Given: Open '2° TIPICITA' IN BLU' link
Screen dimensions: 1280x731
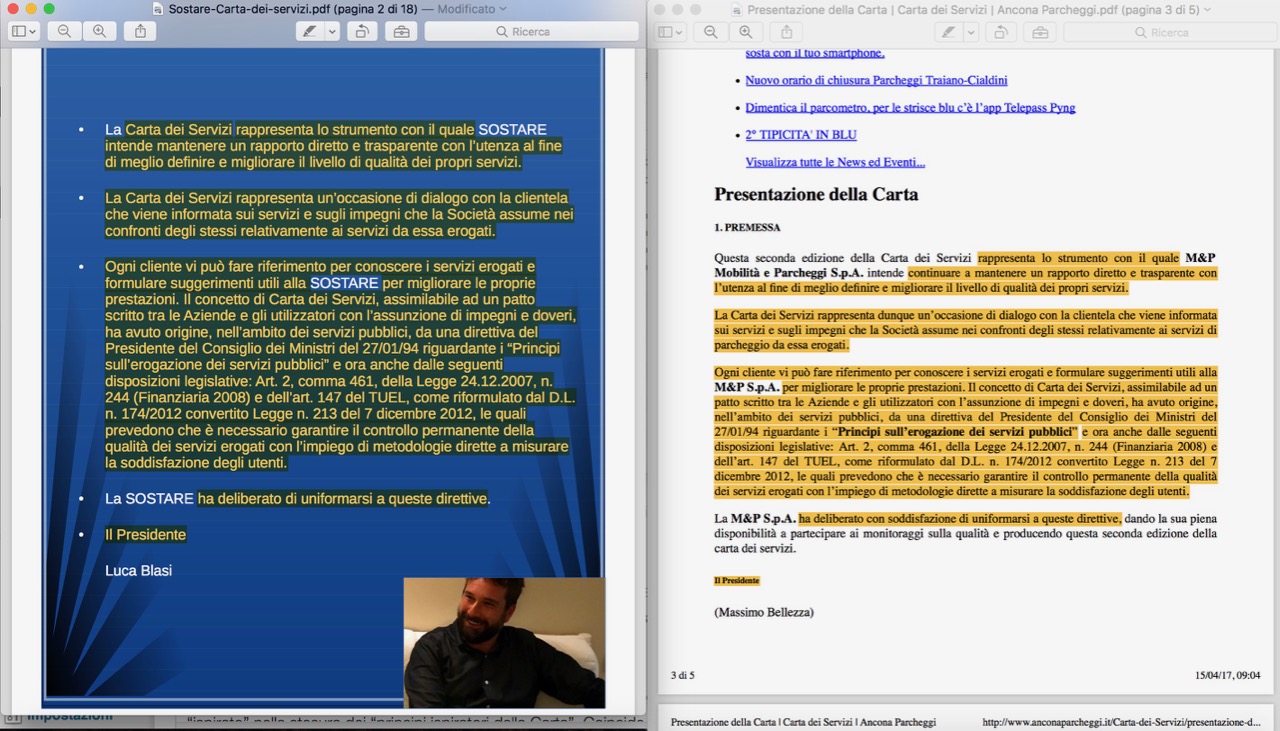Looking at the screenshot, I should click(x=801, y=134).
